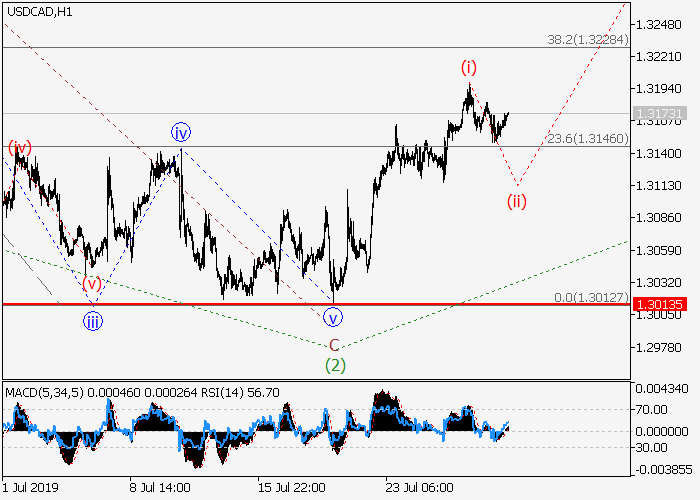Click the blue circled v wave marker
The width and height of the screenshot is (700, 500).
(333, 318)
